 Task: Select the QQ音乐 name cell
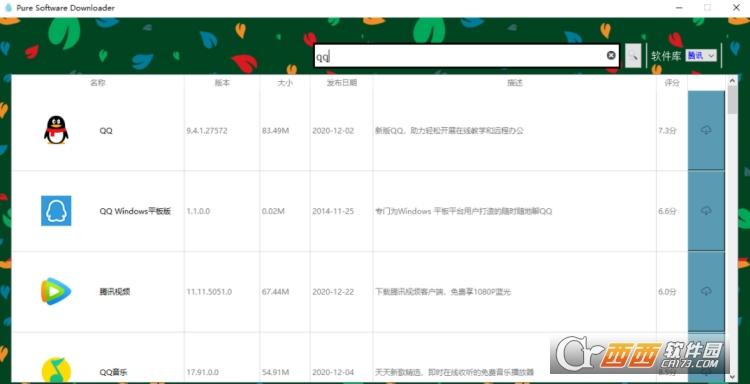pos(113,372)
